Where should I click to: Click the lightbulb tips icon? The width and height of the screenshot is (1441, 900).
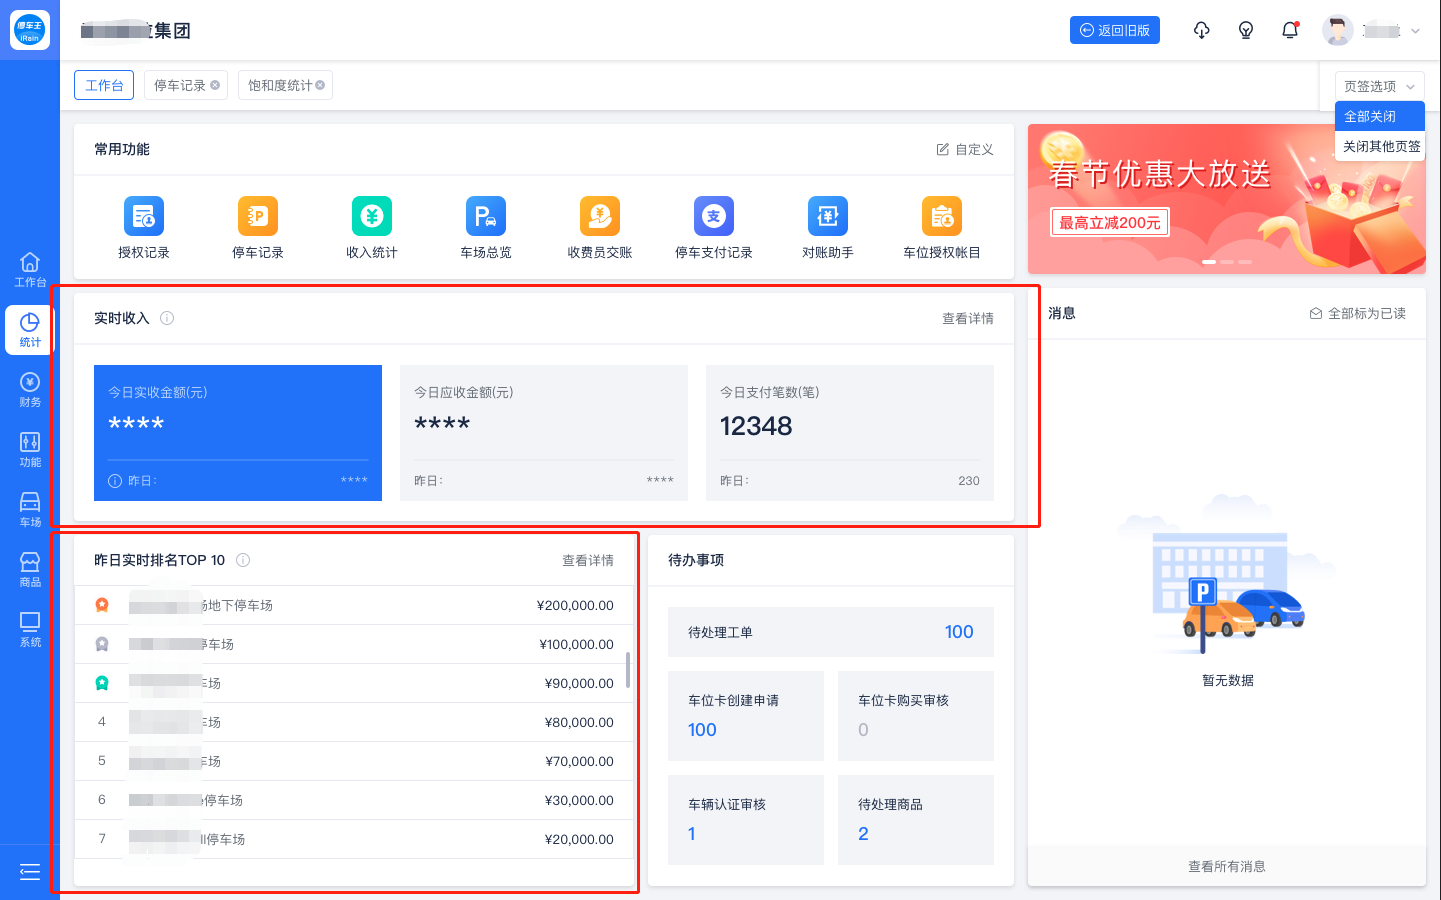1246,30
